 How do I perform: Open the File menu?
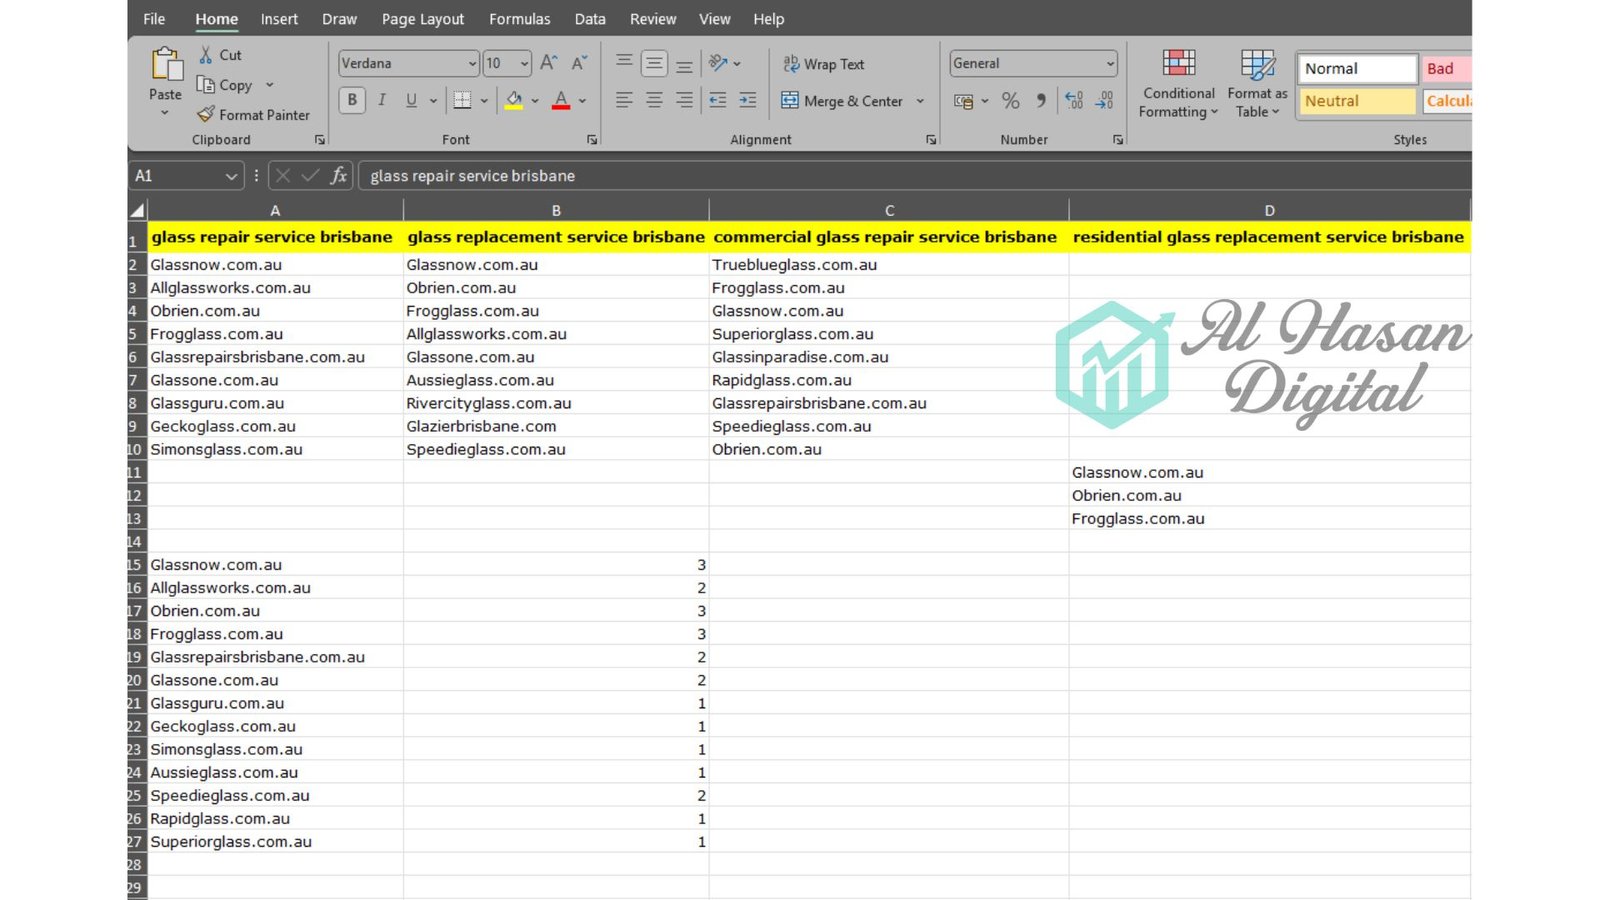[x=154, y=19]
